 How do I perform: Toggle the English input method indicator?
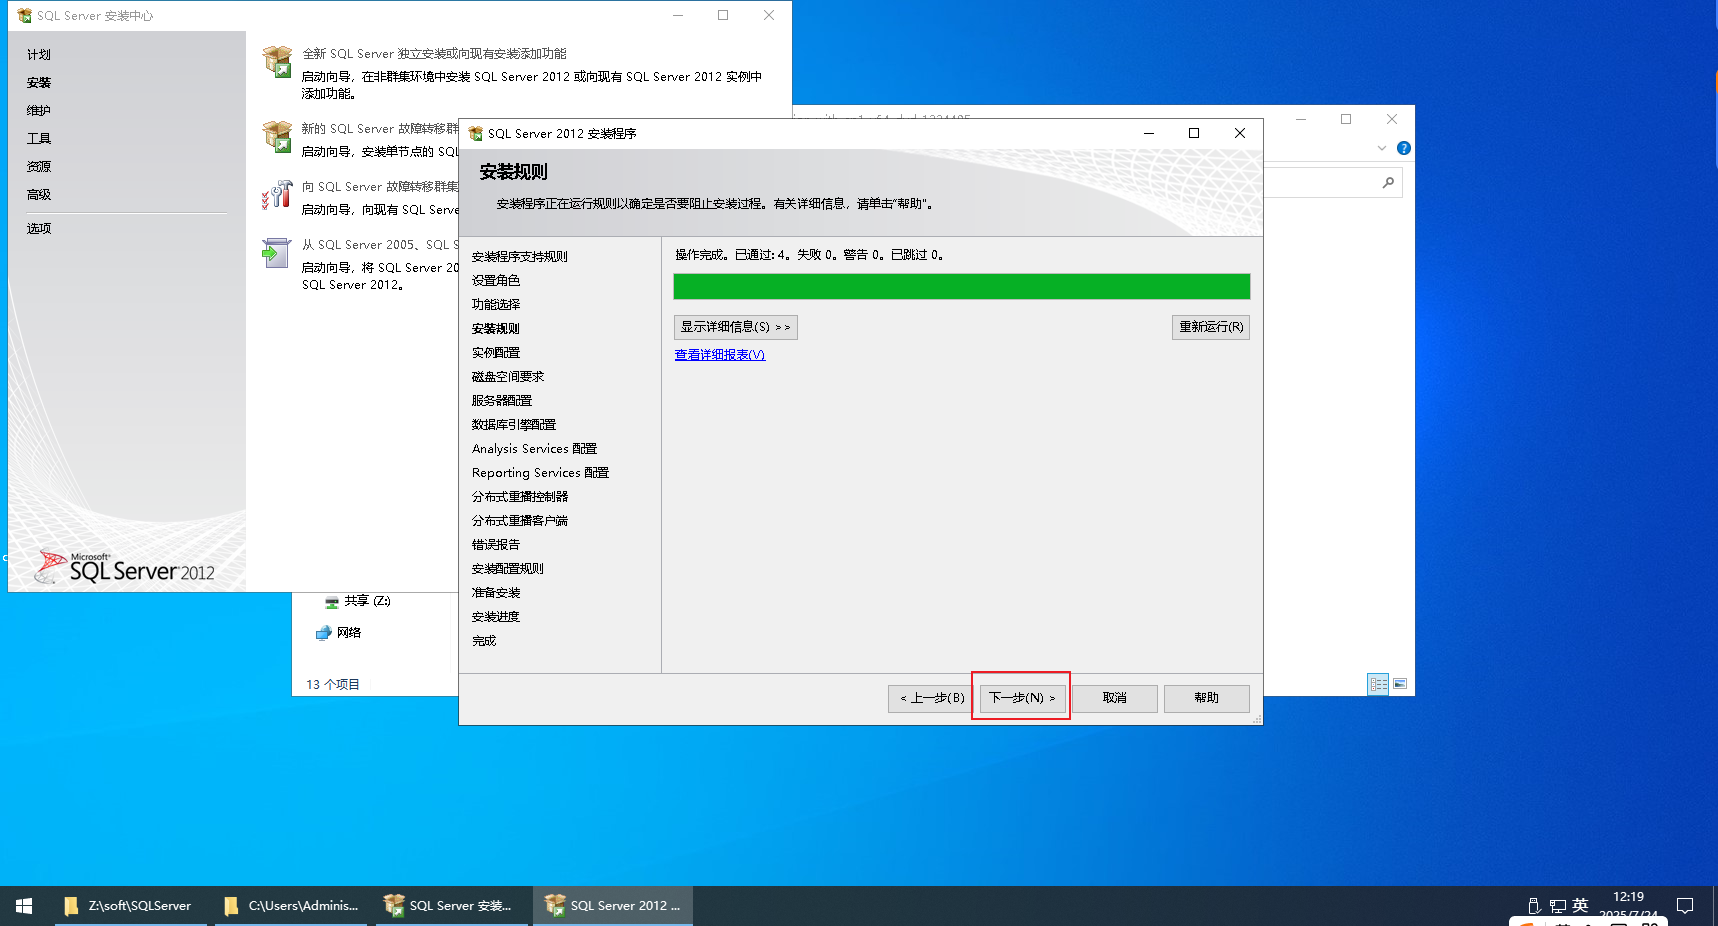coord(1580,906)
